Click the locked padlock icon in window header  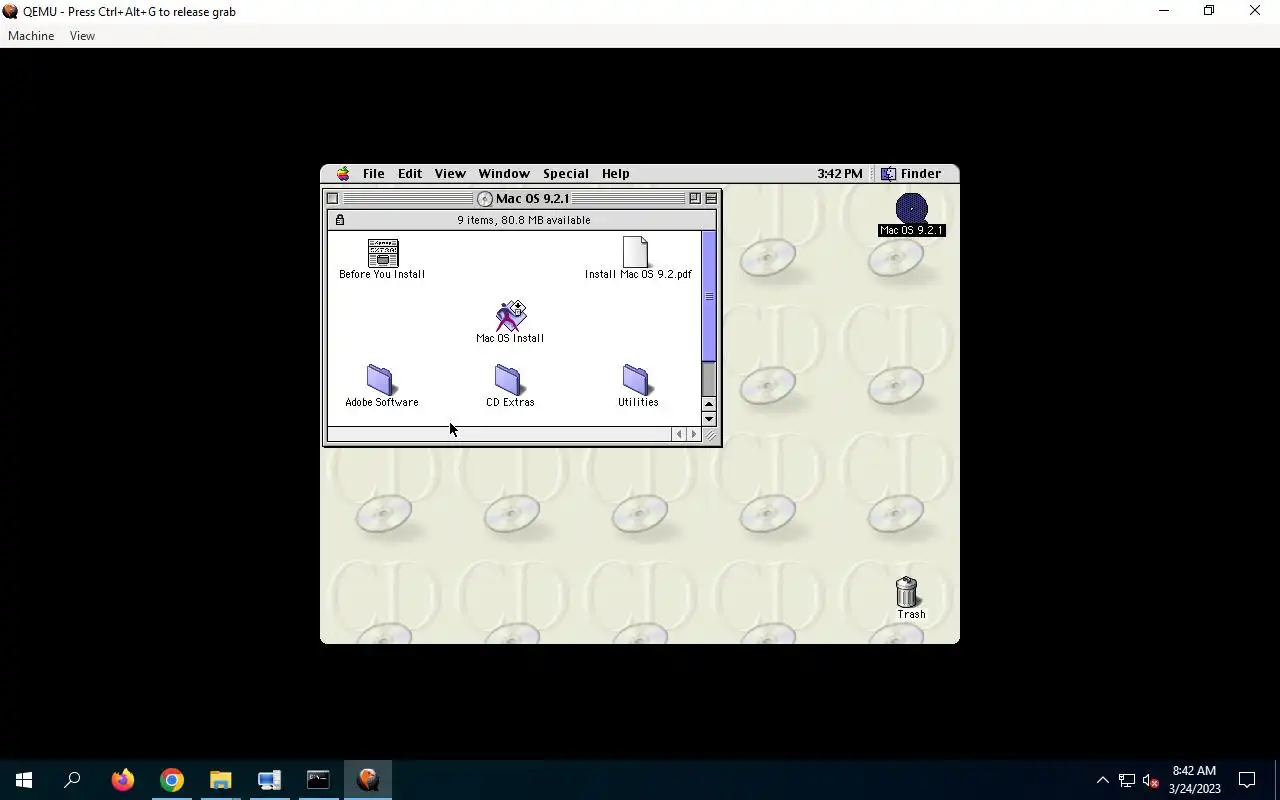coord(340,220)
